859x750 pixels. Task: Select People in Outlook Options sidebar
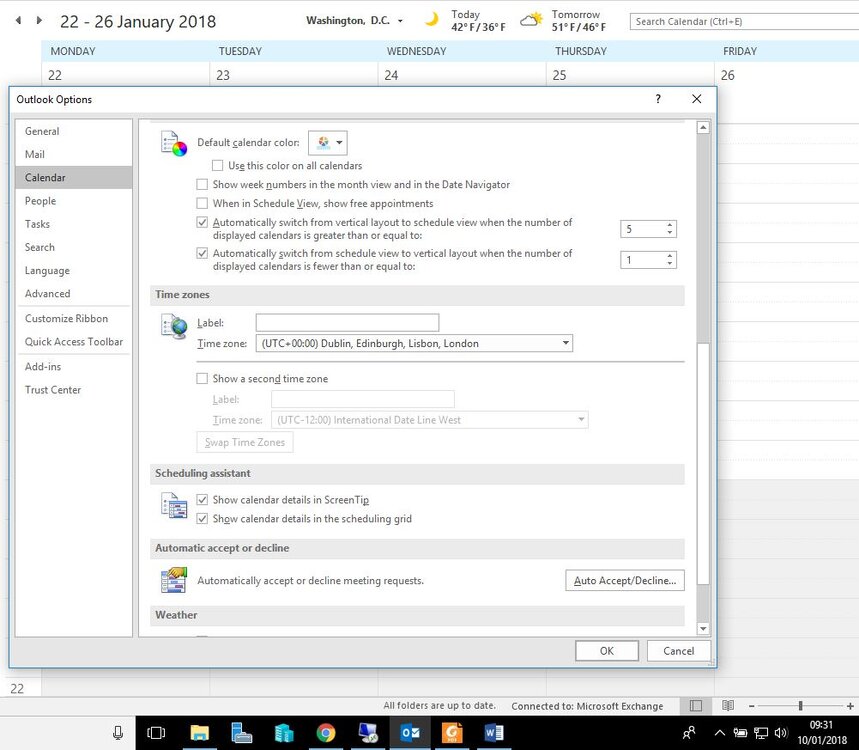[x=74, y=201]
